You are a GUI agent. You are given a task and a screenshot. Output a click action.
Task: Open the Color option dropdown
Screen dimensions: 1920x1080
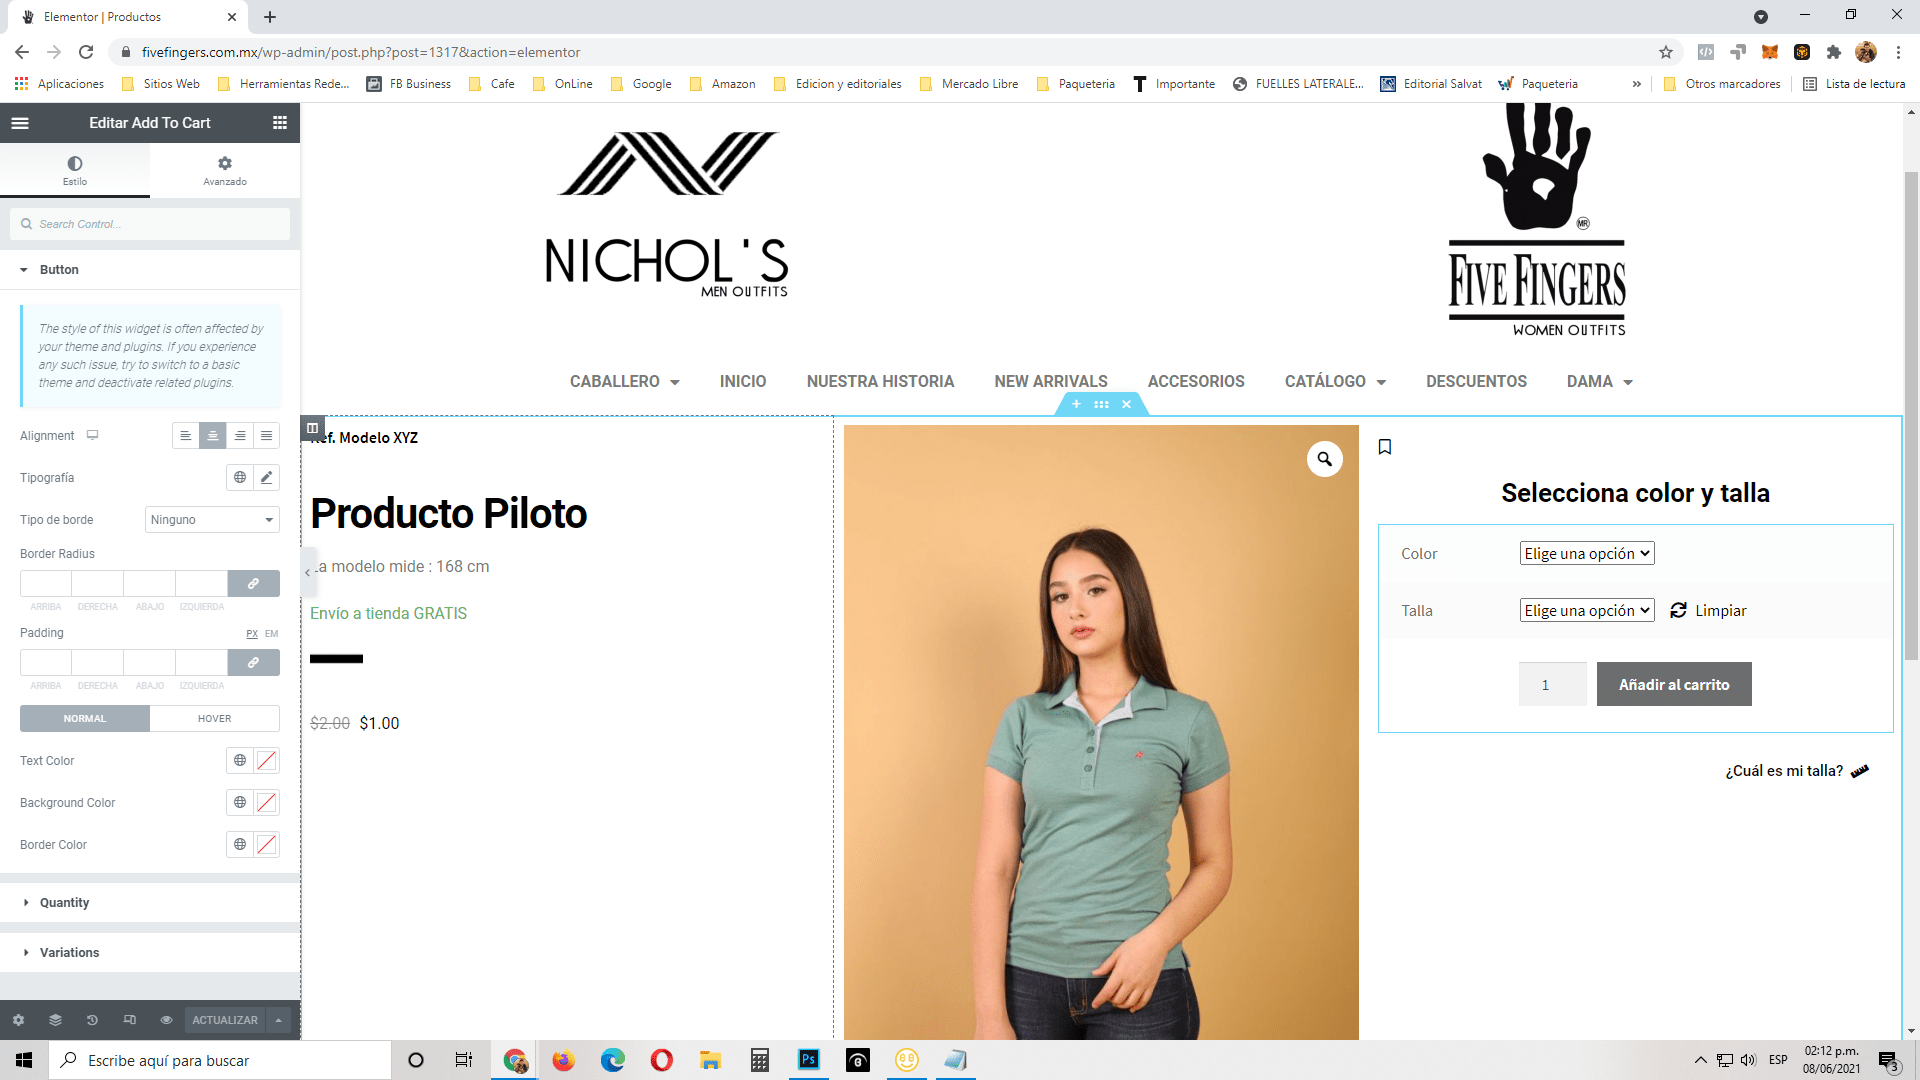[1587, 554]
